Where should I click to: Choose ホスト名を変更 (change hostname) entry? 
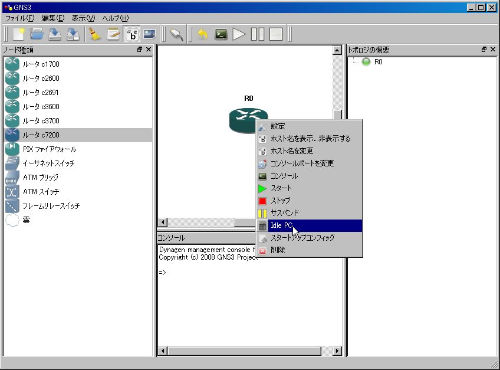(309, 151)
